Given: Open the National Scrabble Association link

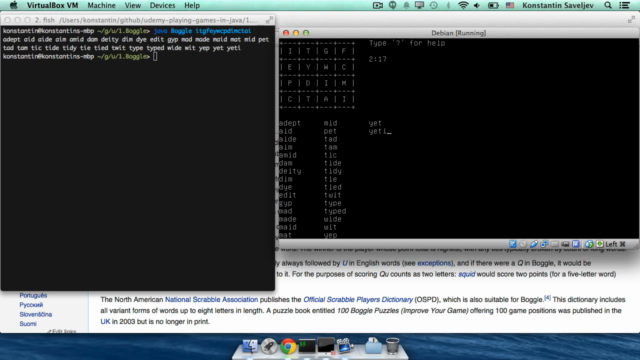Looking at the screenshot, I should pyautogui.click(x=211, y=300).
